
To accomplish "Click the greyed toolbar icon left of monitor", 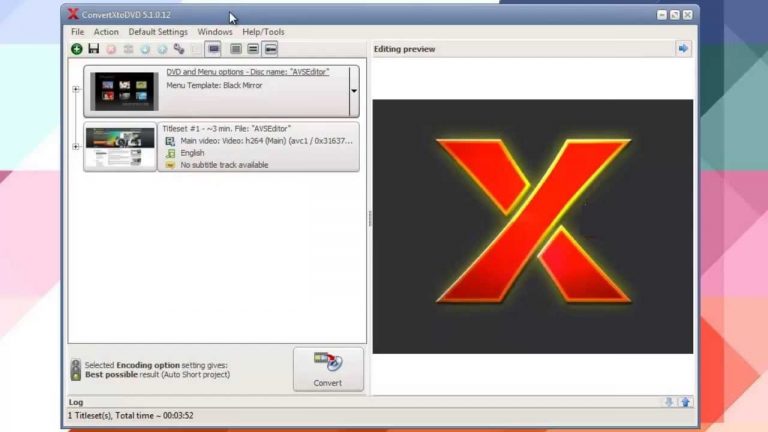I will 196,49.
